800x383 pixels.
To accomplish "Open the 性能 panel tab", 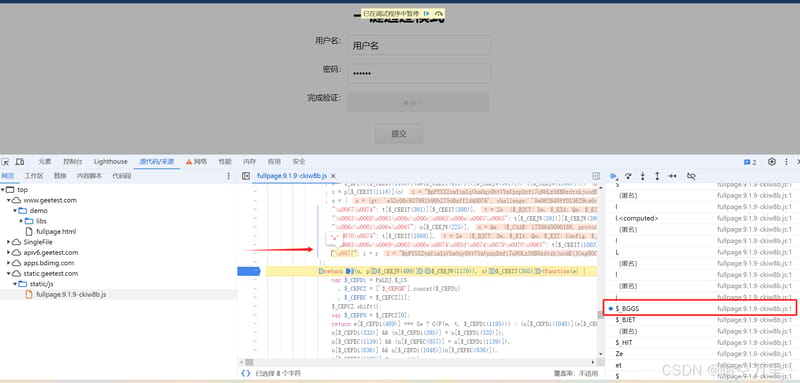I will coord(225,162).
